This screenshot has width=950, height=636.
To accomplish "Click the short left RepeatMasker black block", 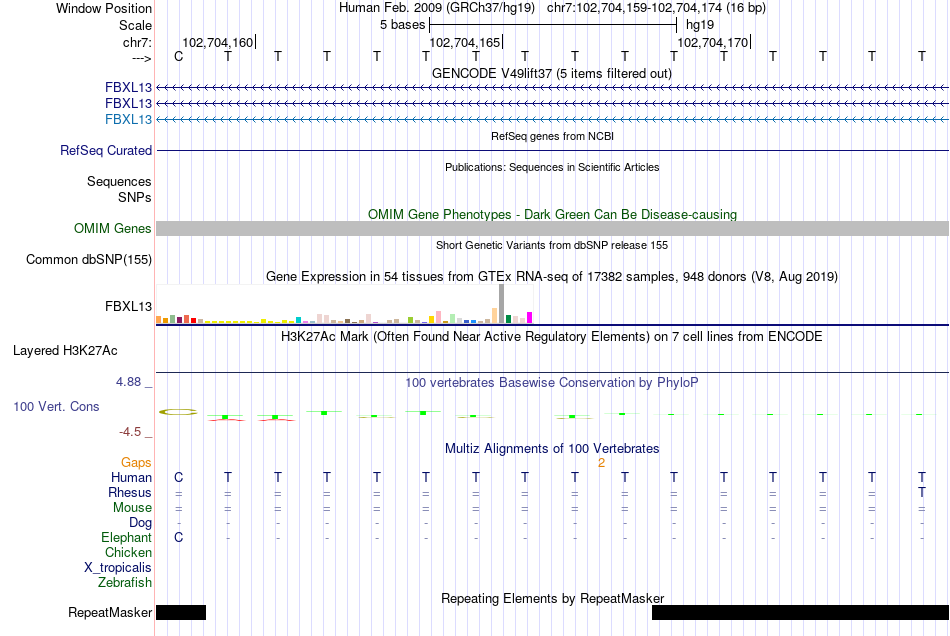I will [181, 612].
